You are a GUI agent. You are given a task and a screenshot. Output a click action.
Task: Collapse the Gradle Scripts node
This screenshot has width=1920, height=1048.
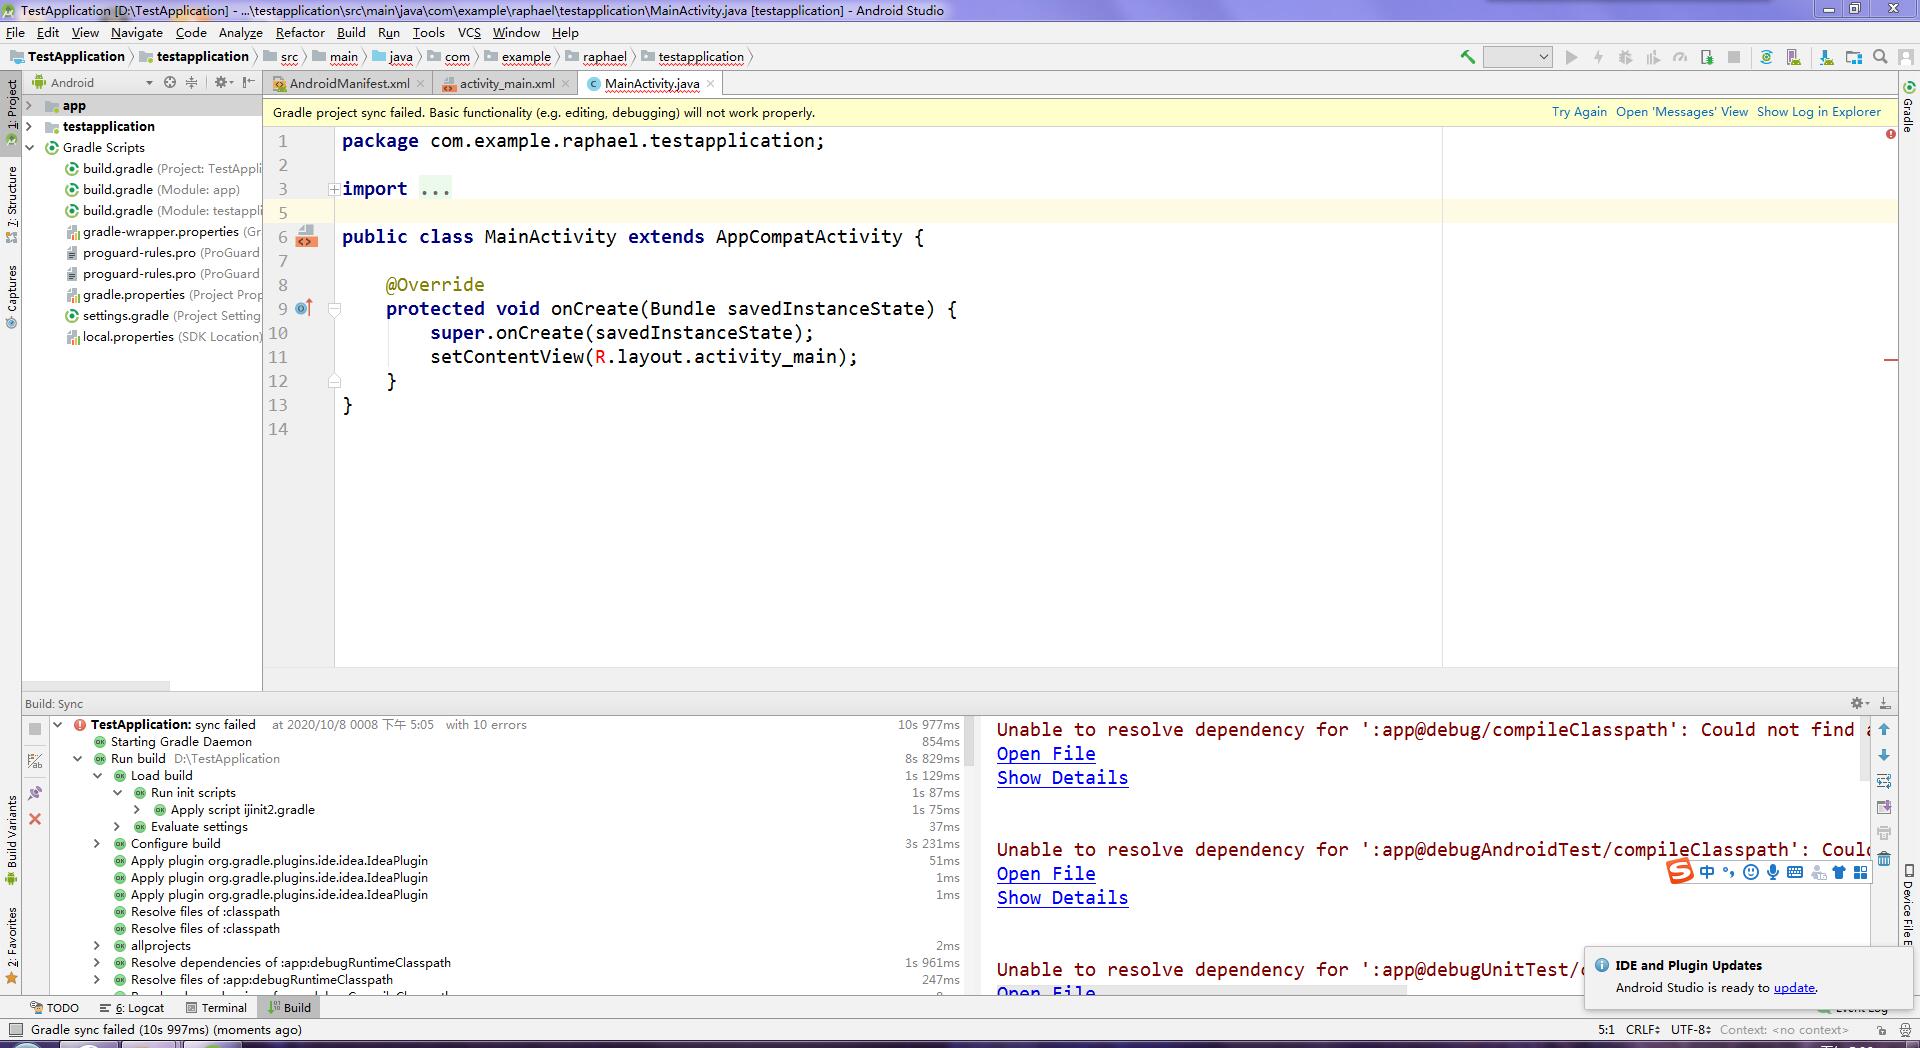[29, 147]
